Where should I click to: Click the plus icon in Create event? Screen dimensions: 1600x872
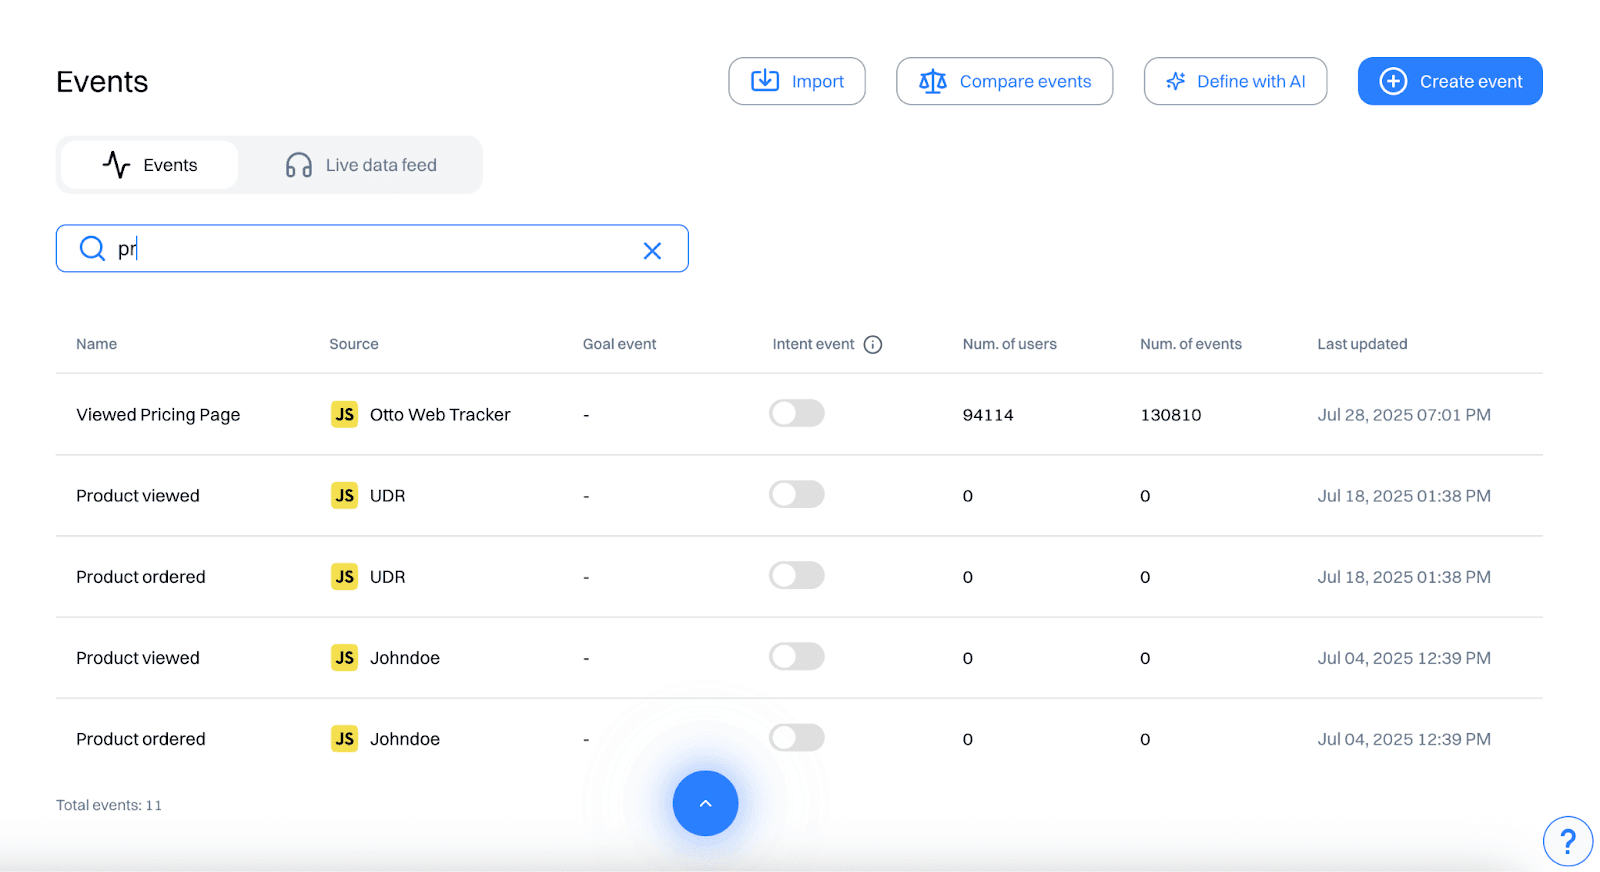click(x=1393, y=82)
